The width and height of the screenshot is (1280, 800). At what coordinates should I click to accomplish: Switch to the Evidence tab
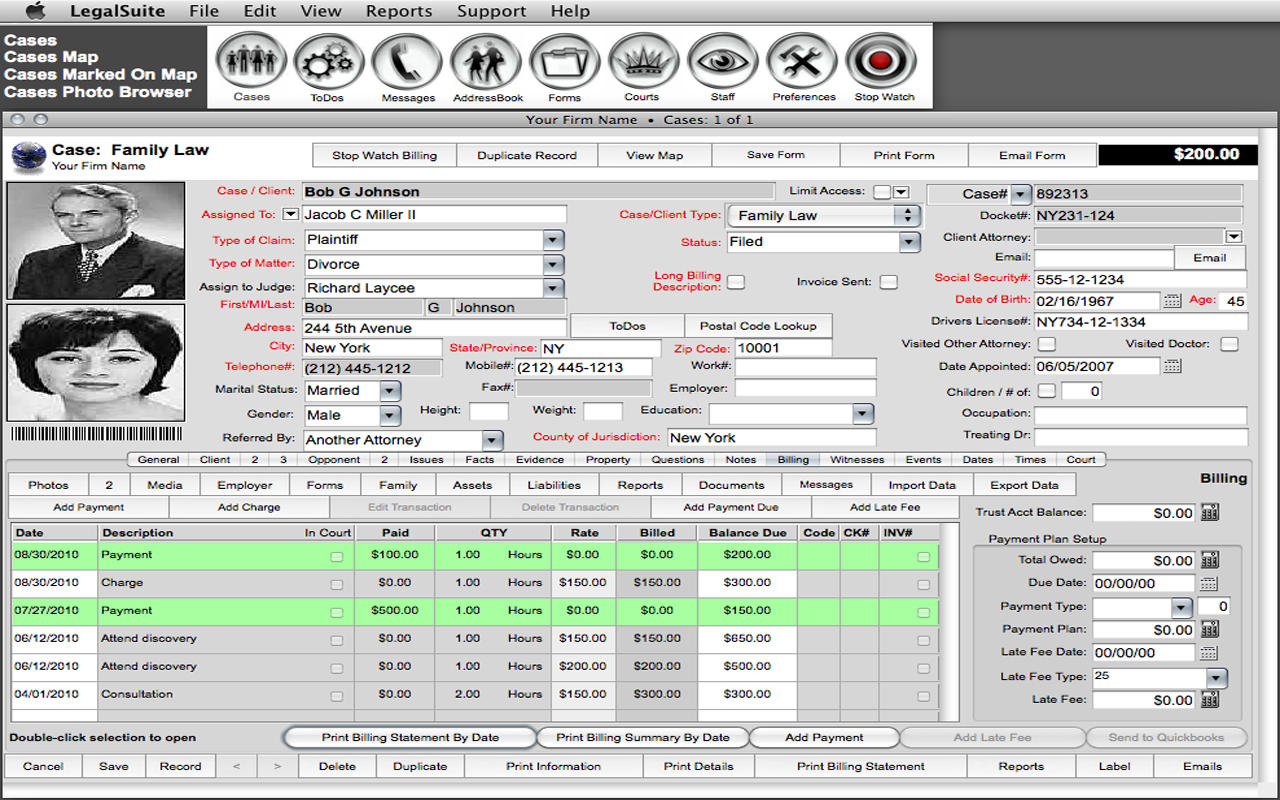click(540, 460)
